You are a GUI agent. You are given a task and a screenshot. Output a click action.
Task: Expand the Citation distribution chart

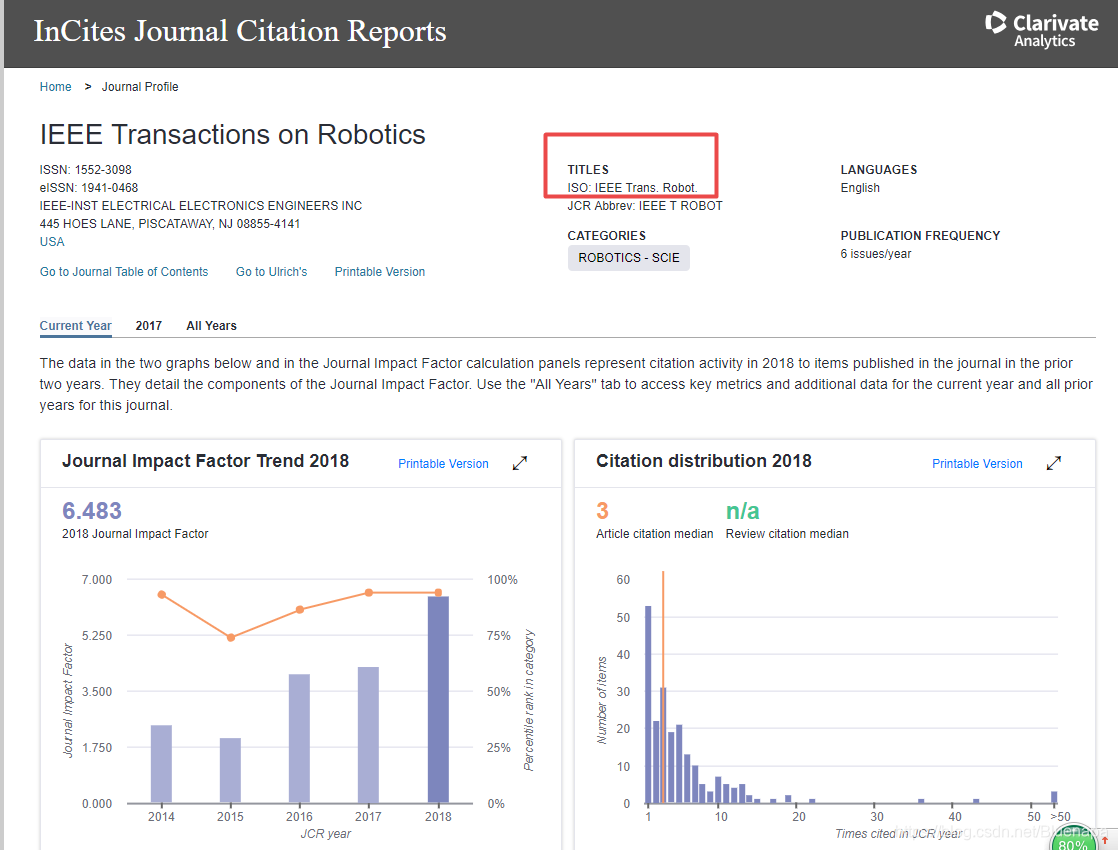click(x=1054, y=464)
